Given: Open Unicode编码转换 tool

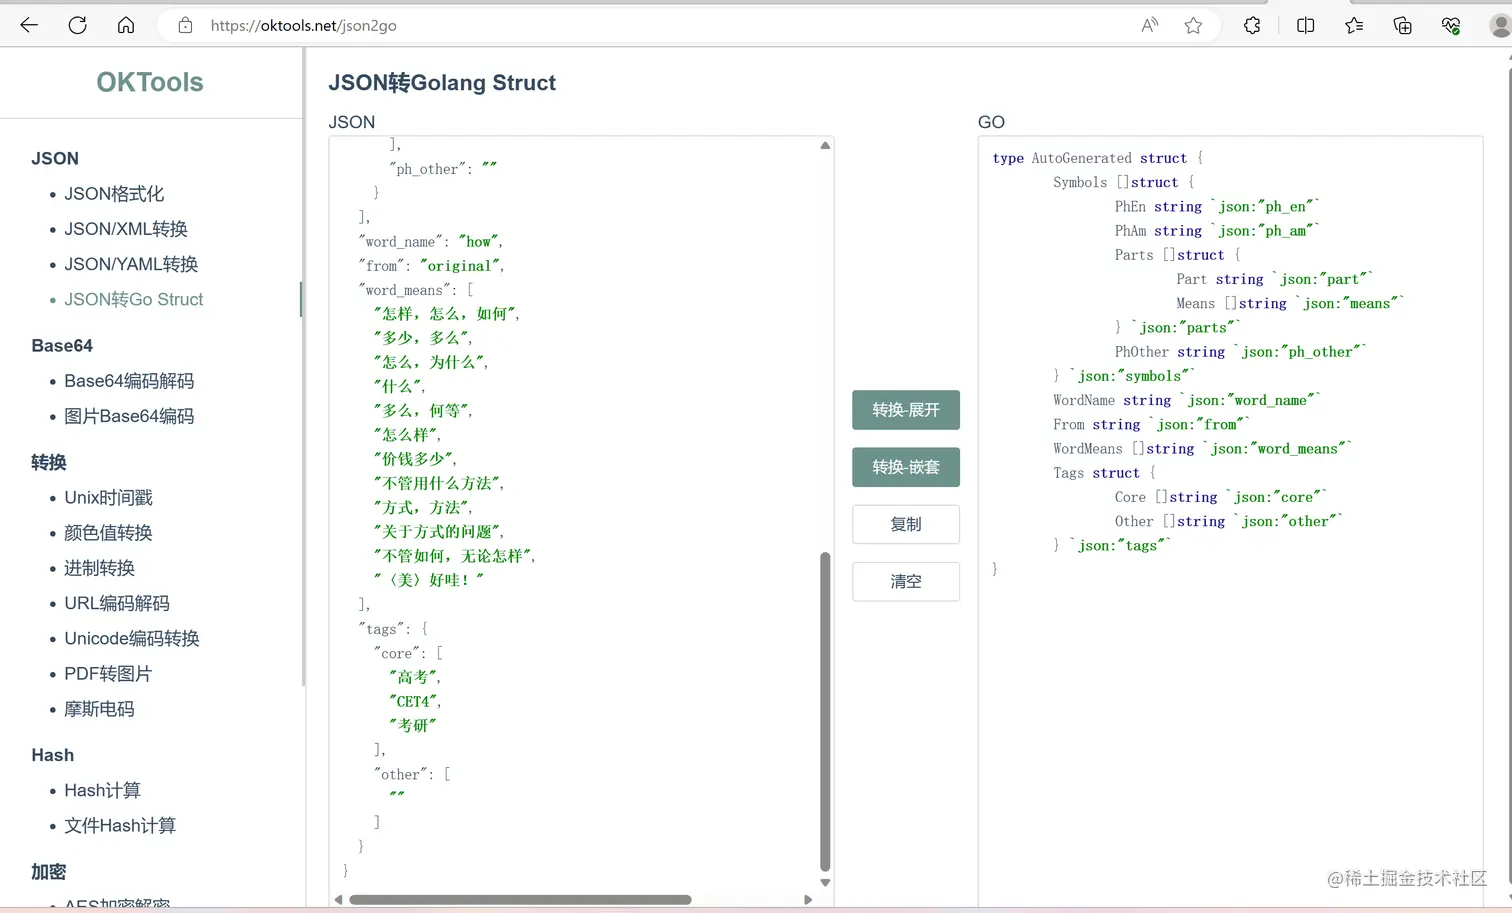Looking at the screenshot, I should pyautogui.click(x=132, y=638).
